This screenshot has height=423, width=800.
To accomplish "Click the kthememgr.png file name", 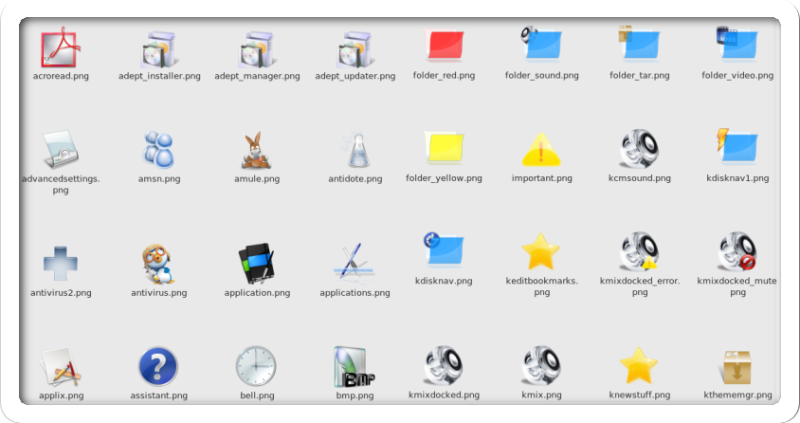I will 737,395.
